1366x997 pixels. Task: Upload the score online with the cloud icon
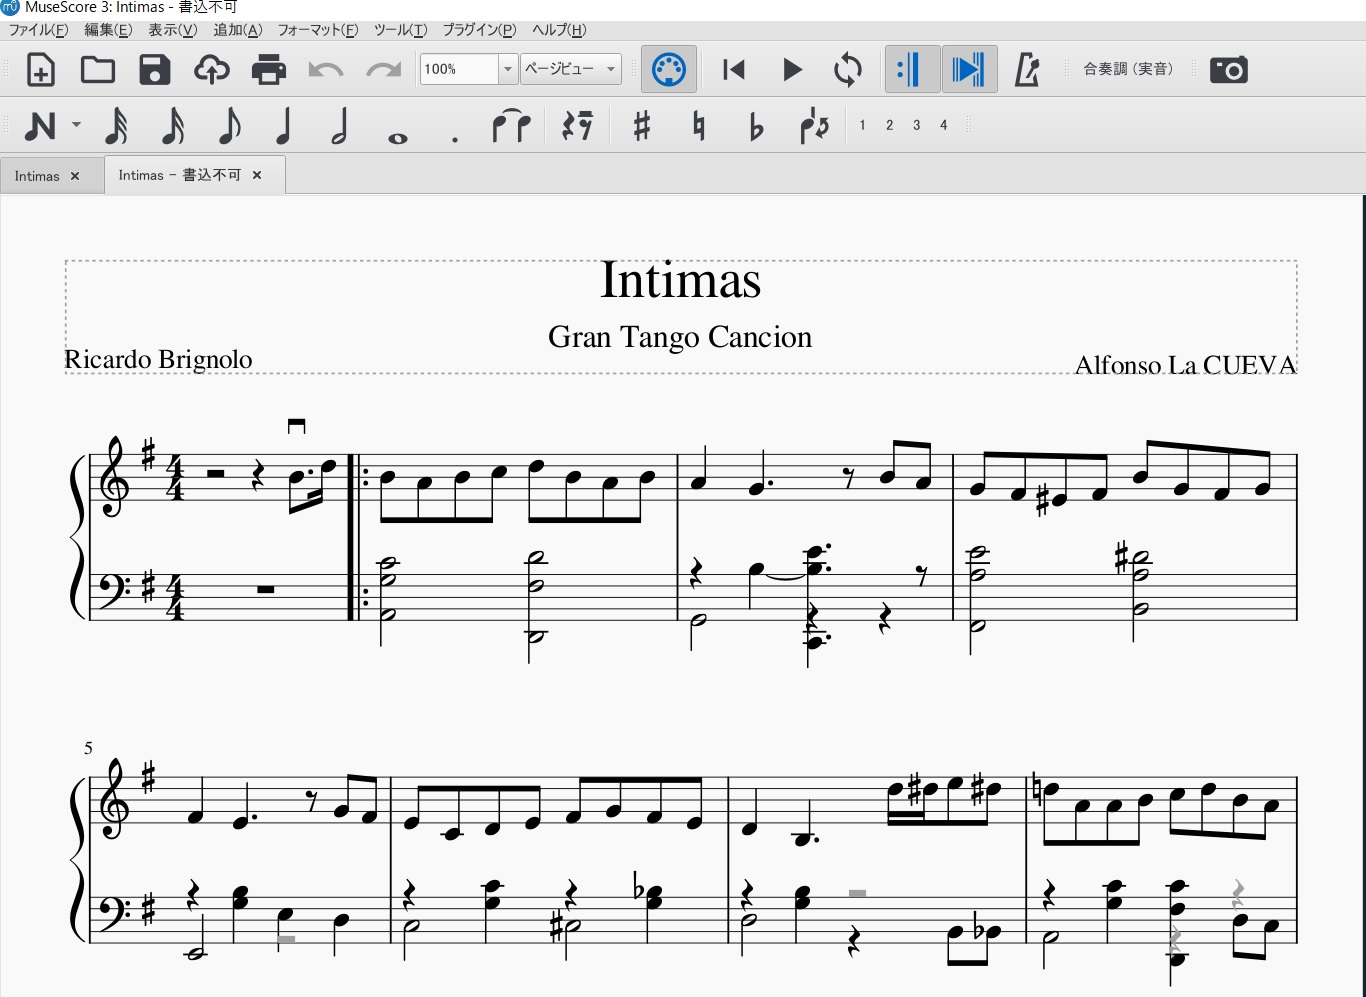(211, 70)
